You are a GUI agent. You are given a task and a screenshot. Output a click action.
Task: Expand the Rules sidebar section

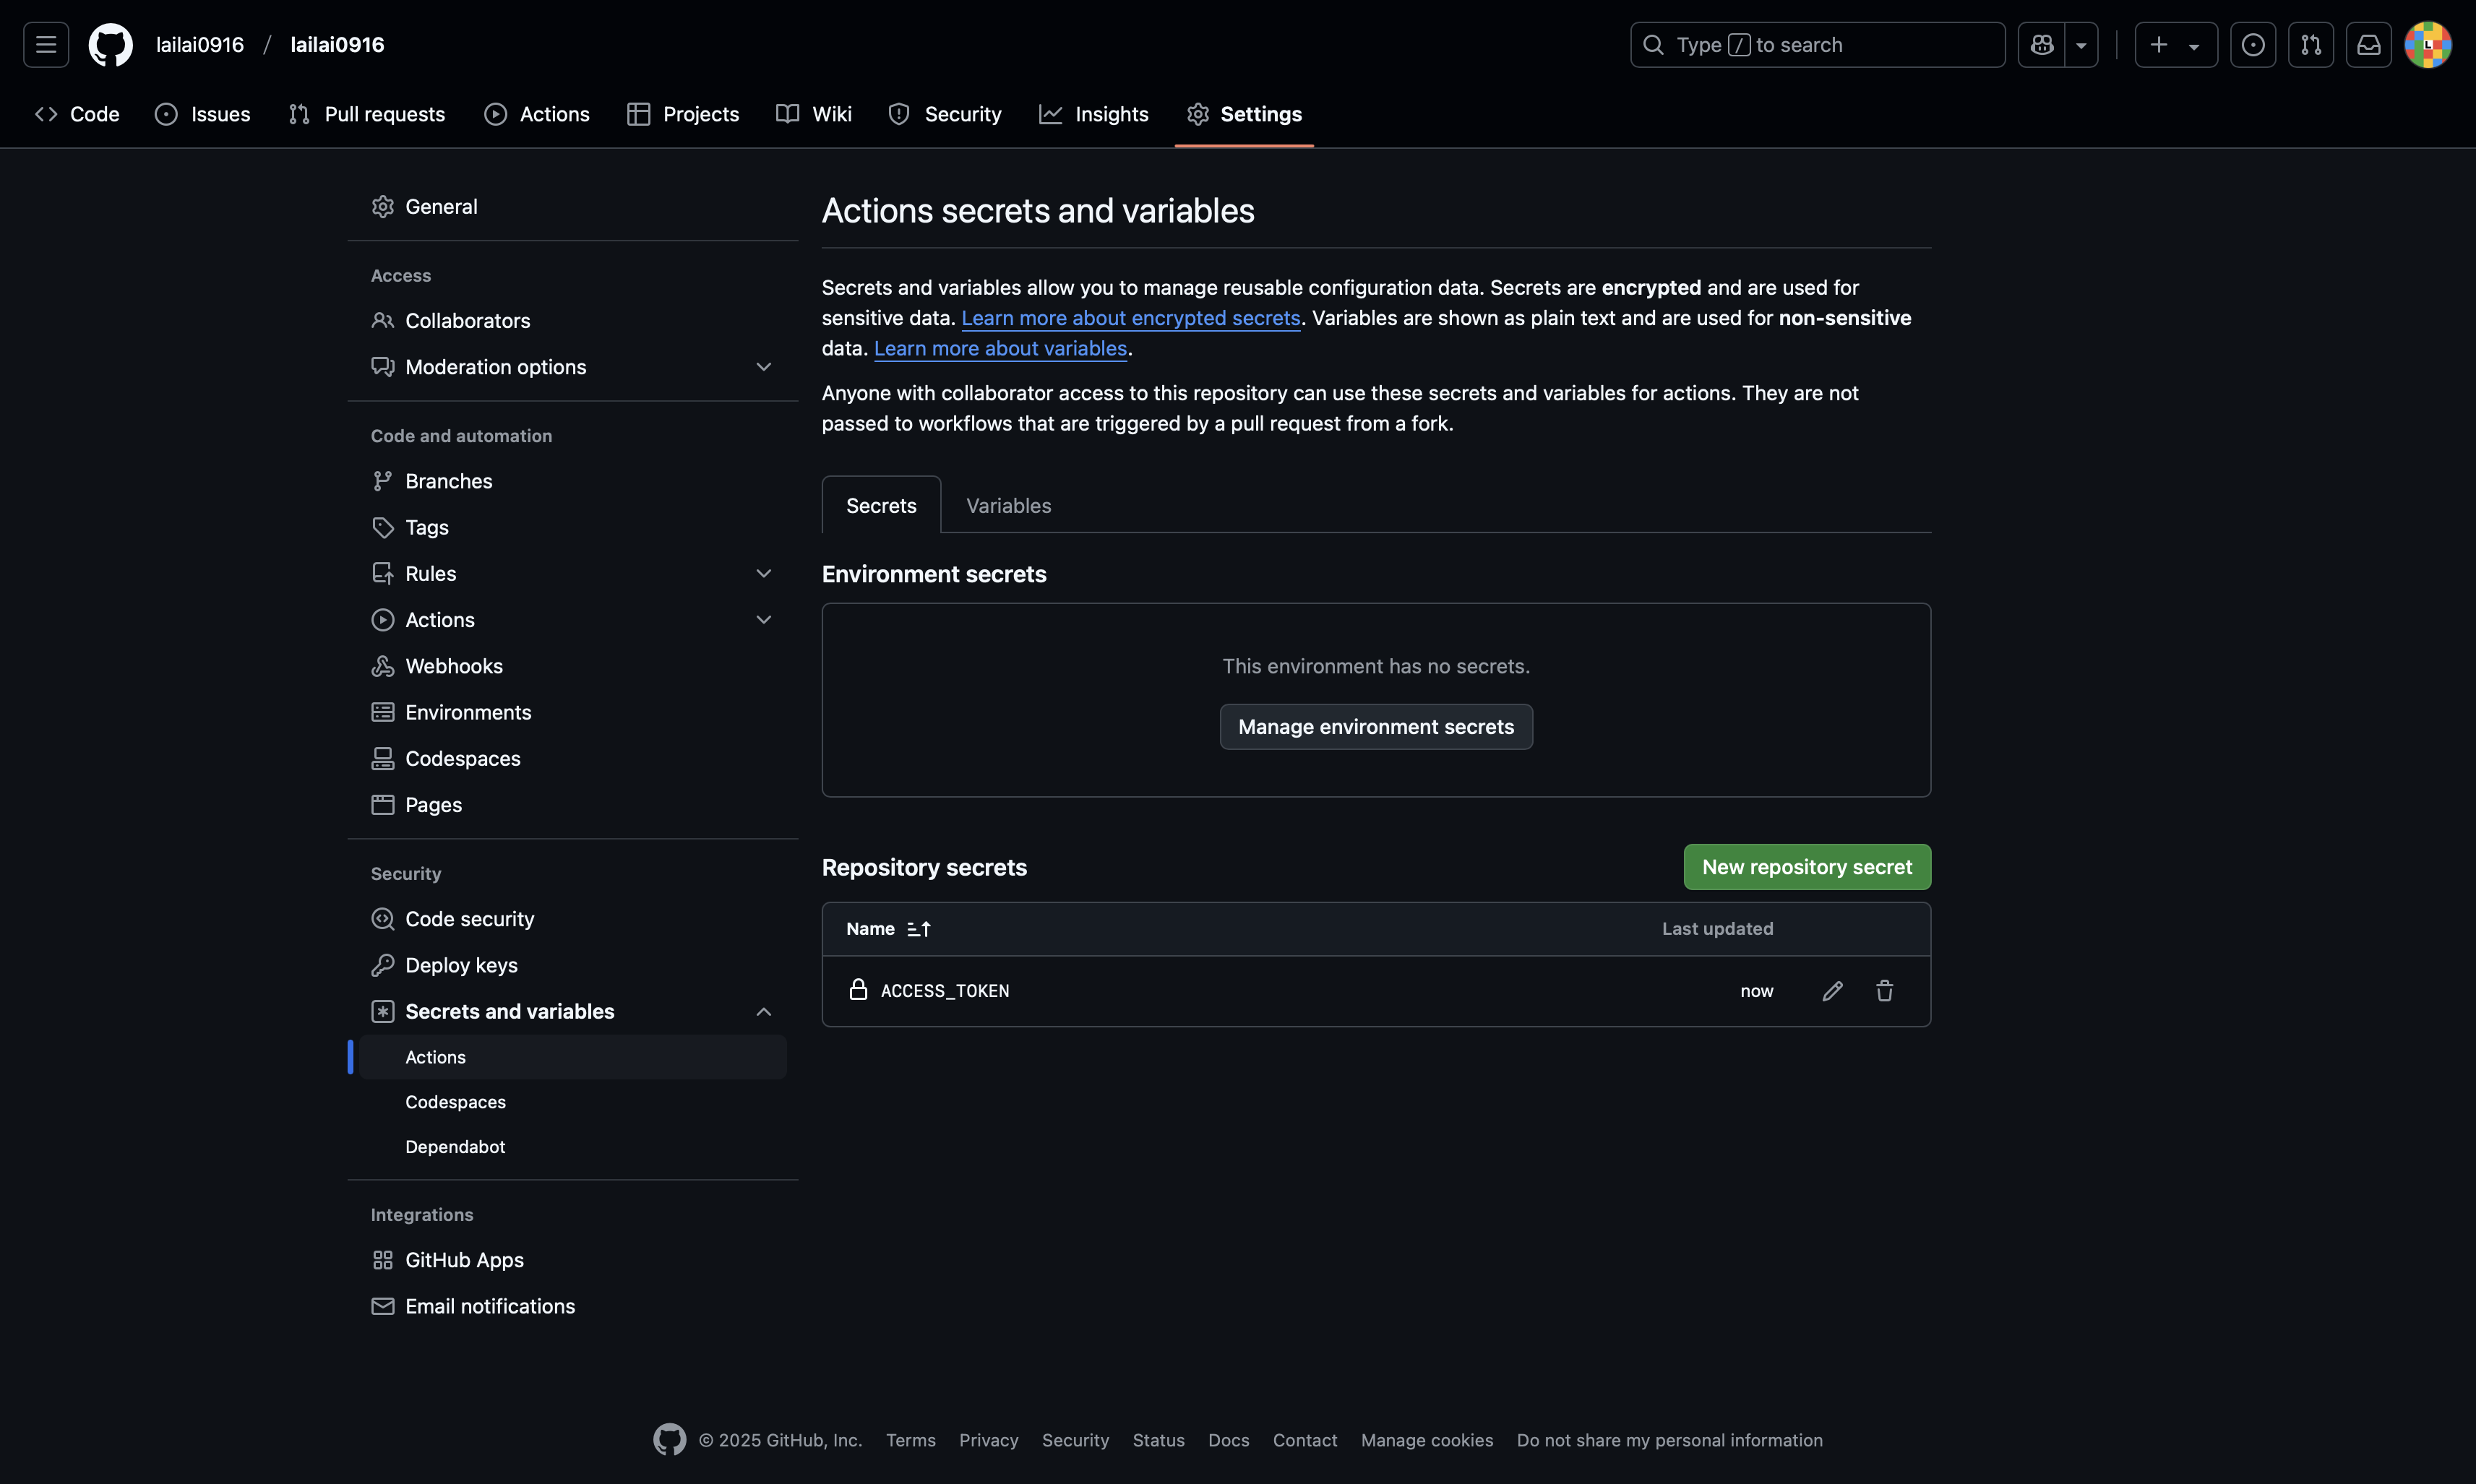click(x=763, y=574)
